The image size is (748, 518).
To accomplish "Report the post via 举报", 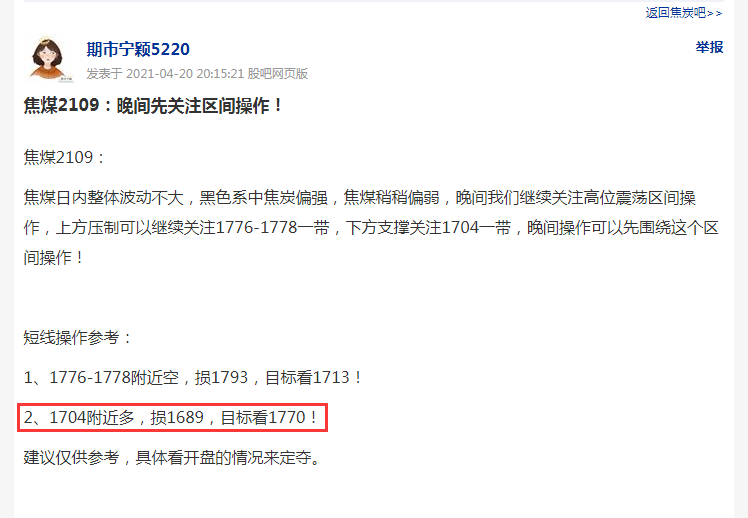I will point(709,47).
